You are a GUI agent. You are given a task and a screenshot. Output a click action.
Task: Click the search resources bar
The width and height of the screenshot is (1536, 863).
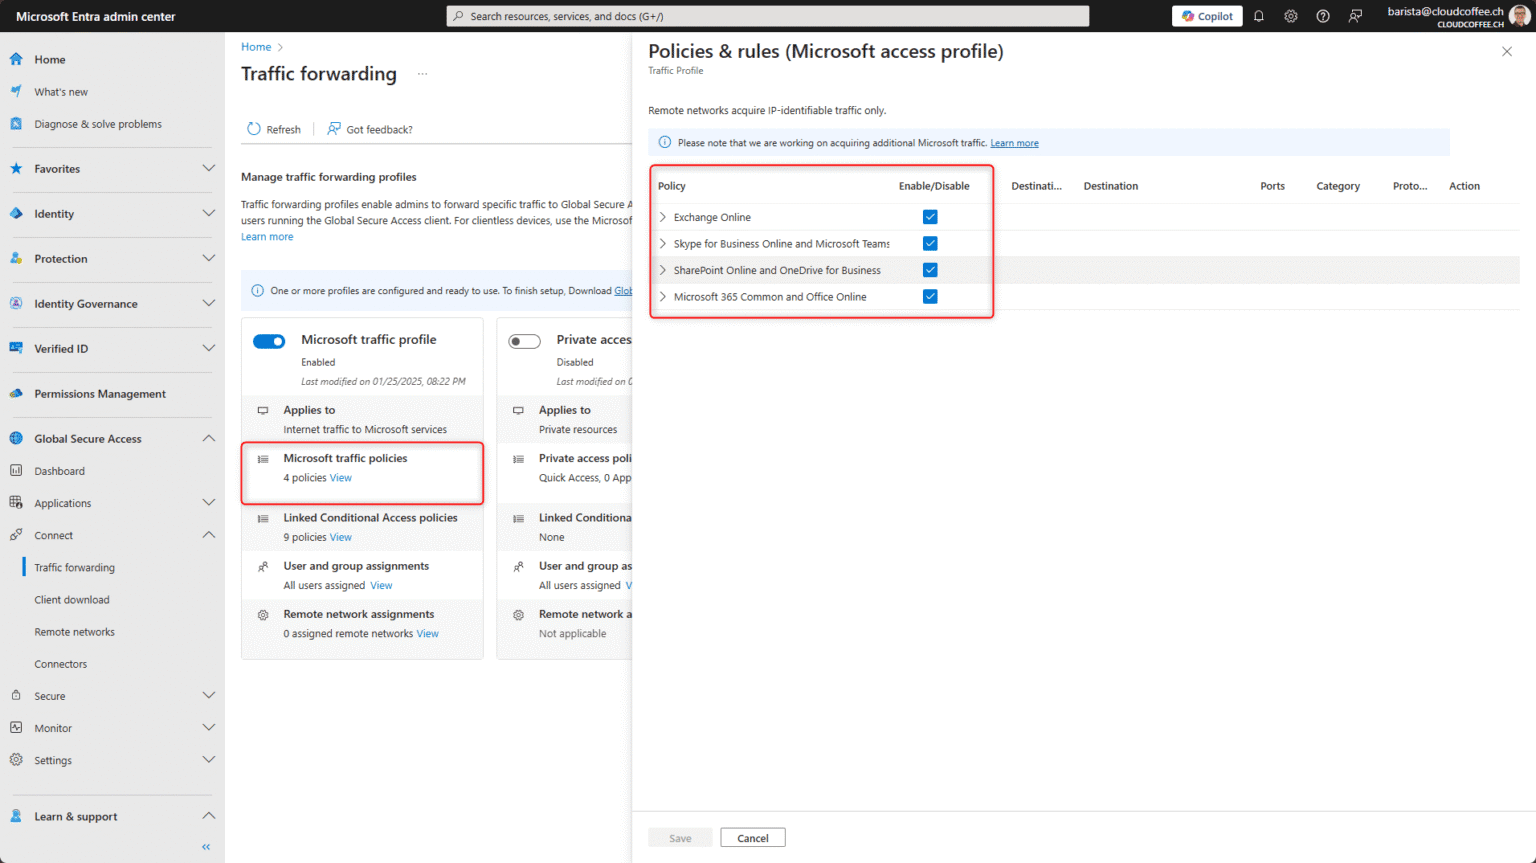(767, 15)
